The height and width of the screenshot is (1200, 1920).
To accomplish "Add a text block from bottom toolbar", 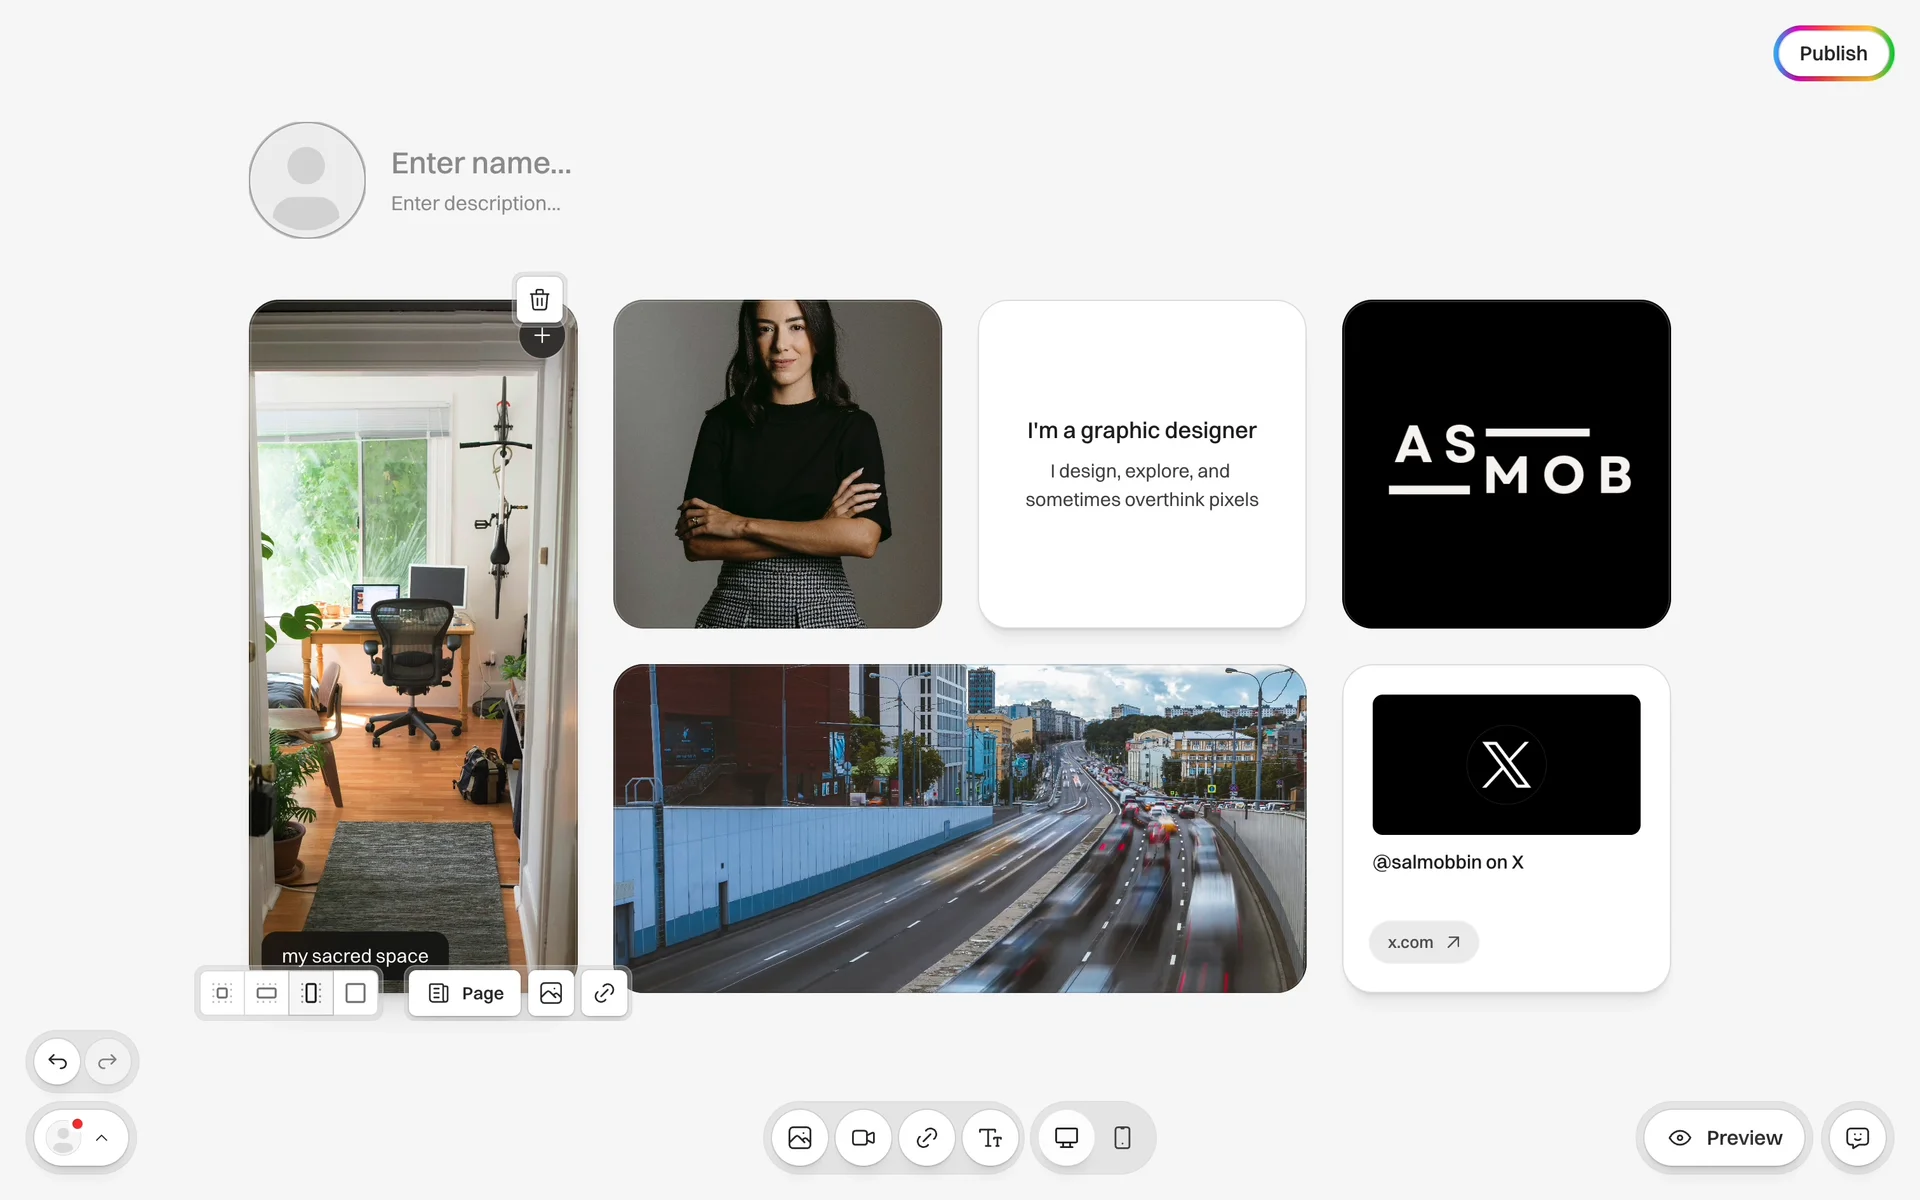I will [x=990, y=1138].
